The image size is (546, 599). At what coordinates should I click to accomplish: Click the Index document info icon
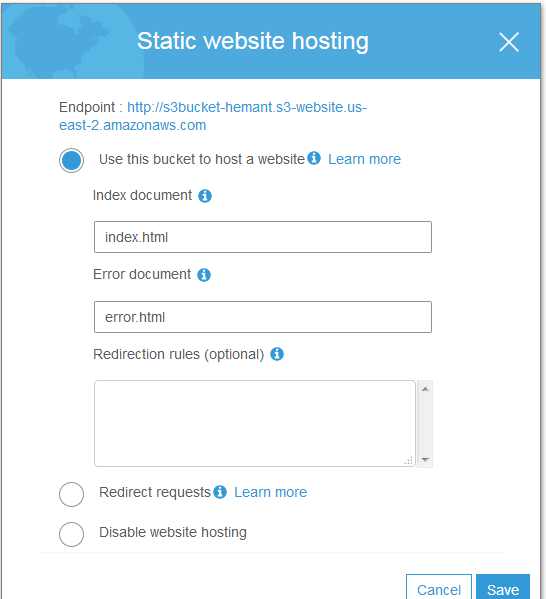coord(205,196)
